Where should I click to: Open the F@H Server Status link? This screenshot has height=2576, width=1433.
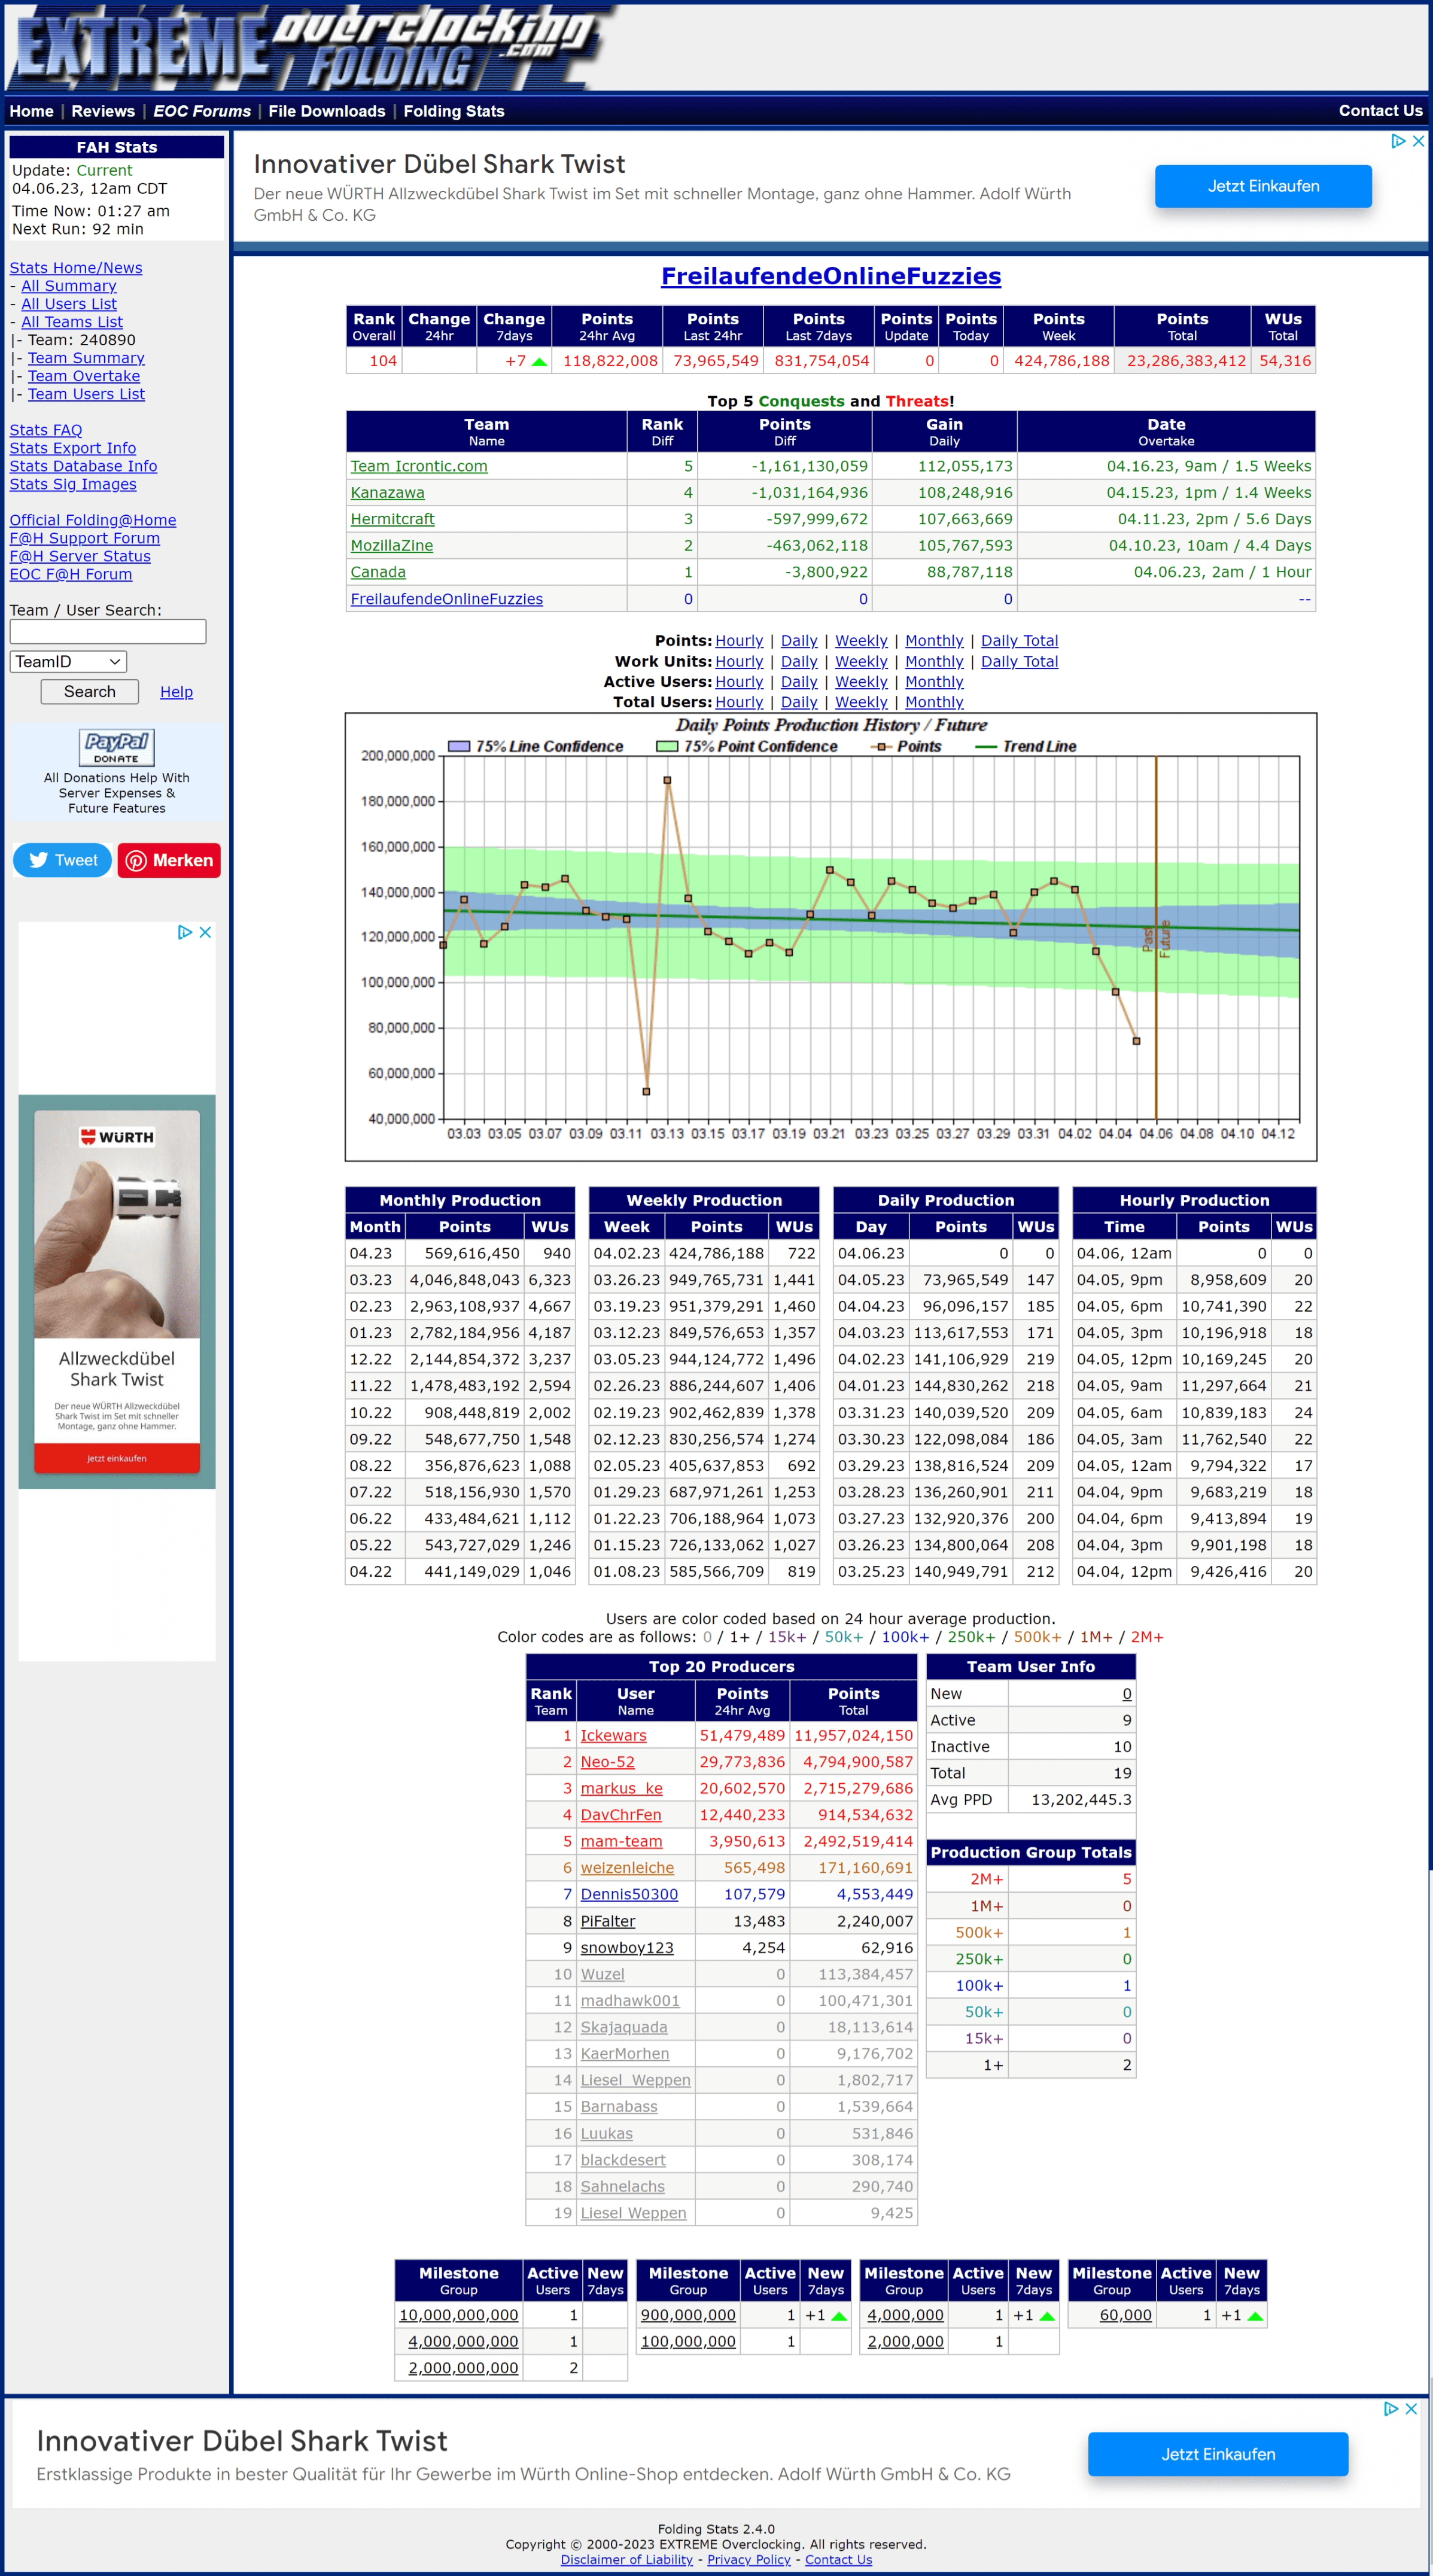click(80, 556)
